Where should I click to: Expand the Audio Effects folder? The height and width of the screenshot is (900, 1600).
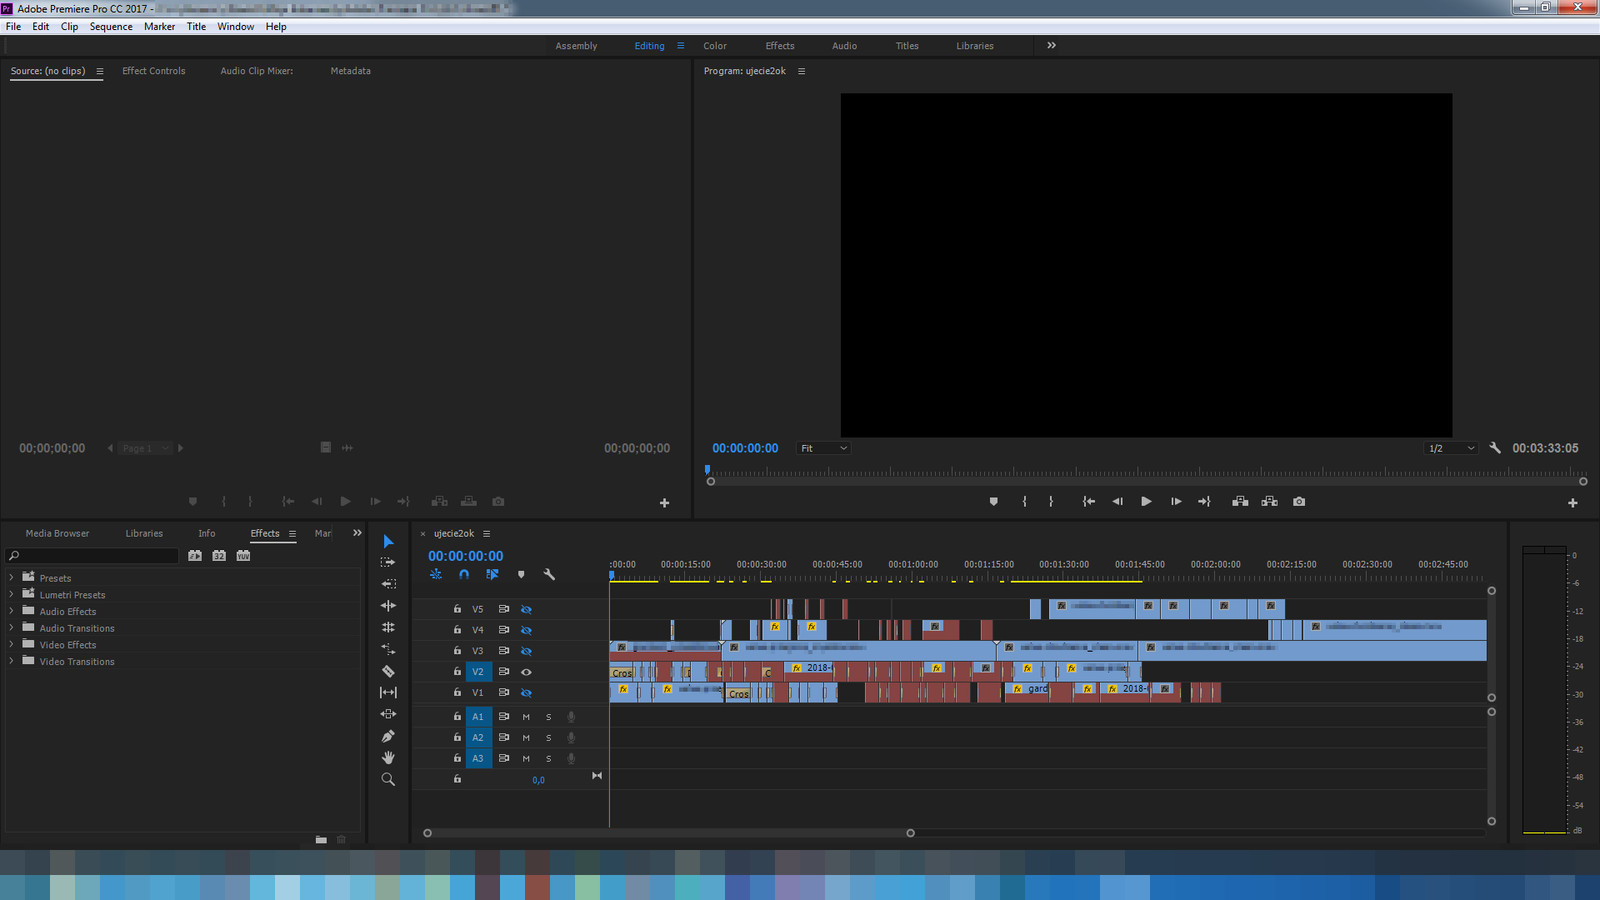(11, 612)
